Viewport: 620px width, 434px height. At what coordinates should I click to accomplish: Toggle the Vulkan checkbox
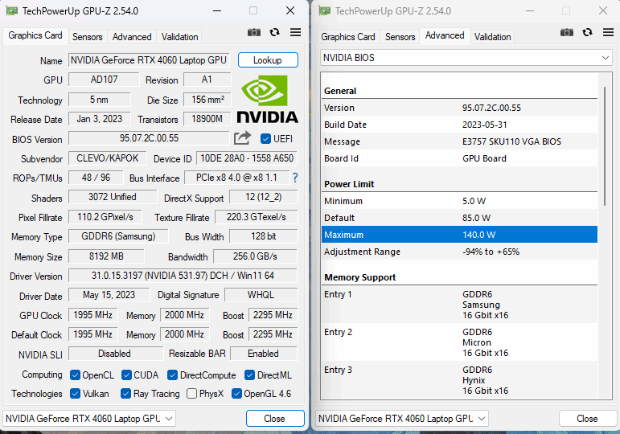(x=75, y=393)
